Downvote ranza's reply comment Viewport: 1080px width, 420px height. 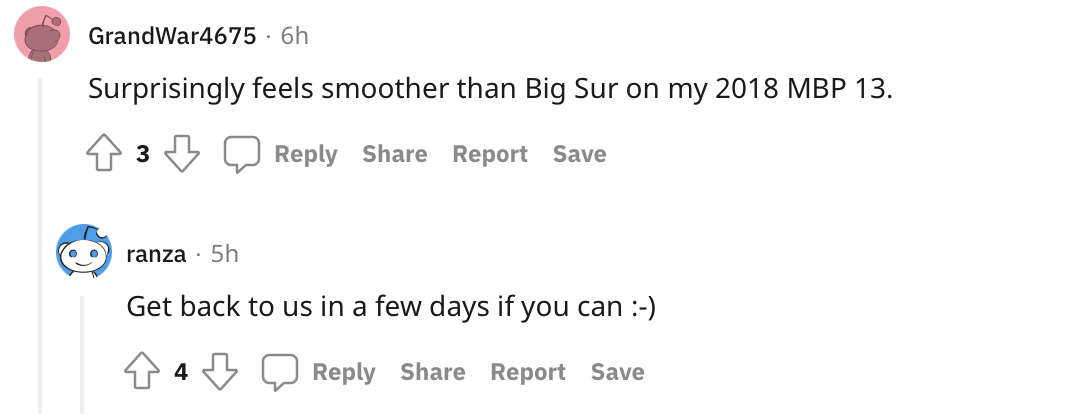click(220, 372)
